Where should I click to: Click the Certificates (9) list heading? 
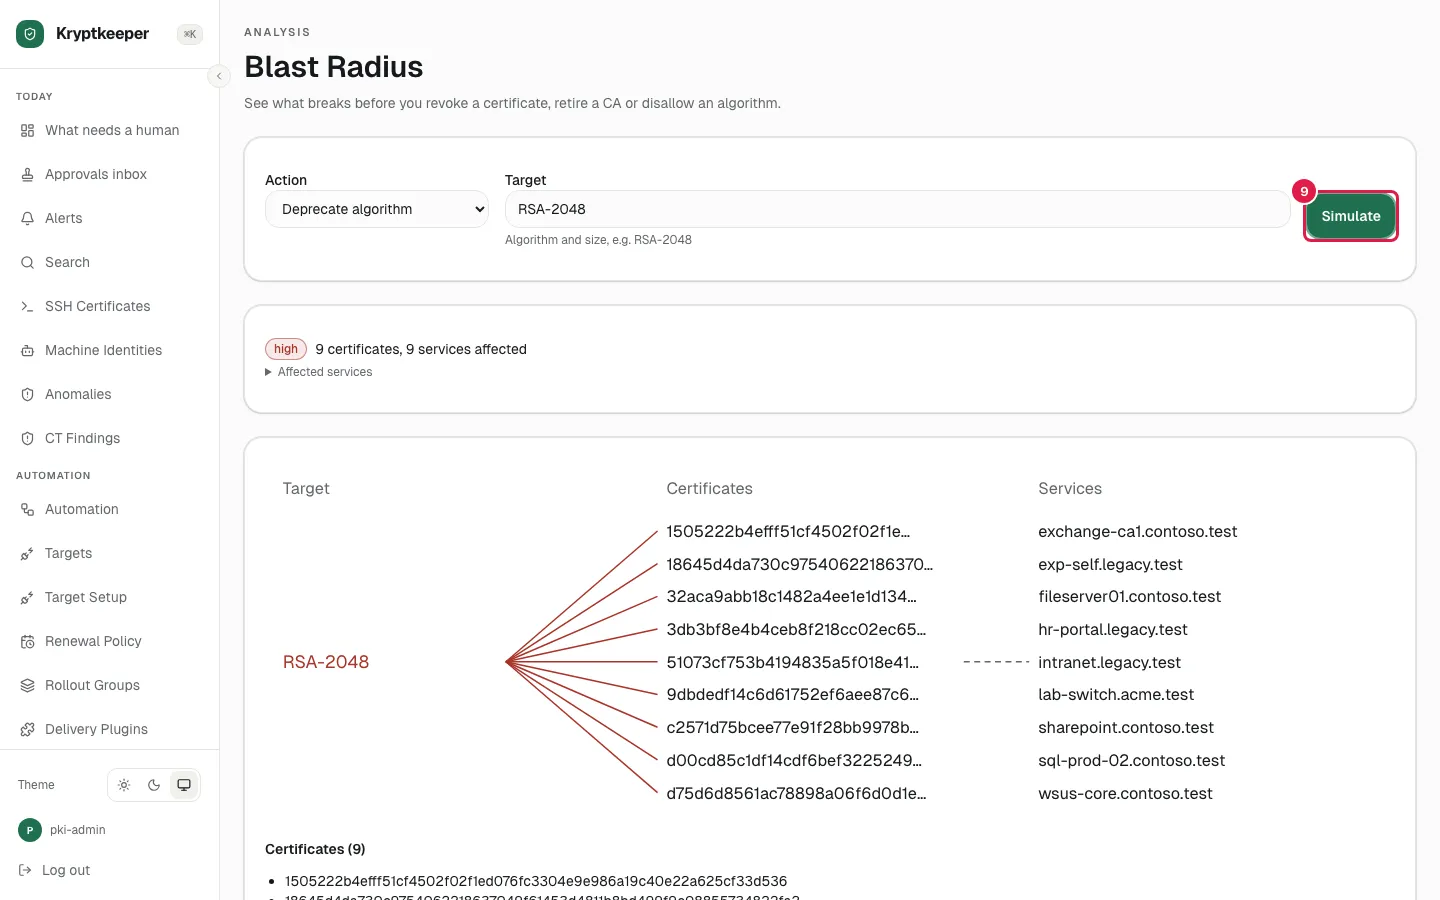pyautogui.click(x=315, y=849)
